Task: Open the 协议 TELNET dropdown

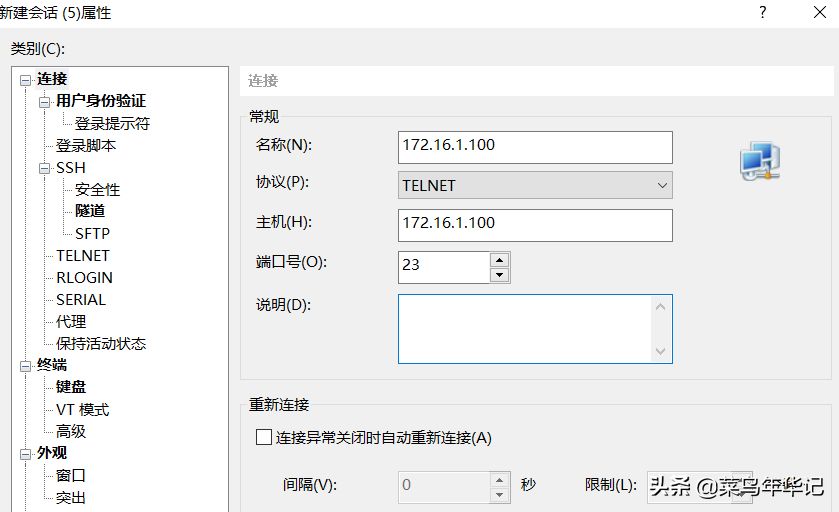Action: point(535,185)
